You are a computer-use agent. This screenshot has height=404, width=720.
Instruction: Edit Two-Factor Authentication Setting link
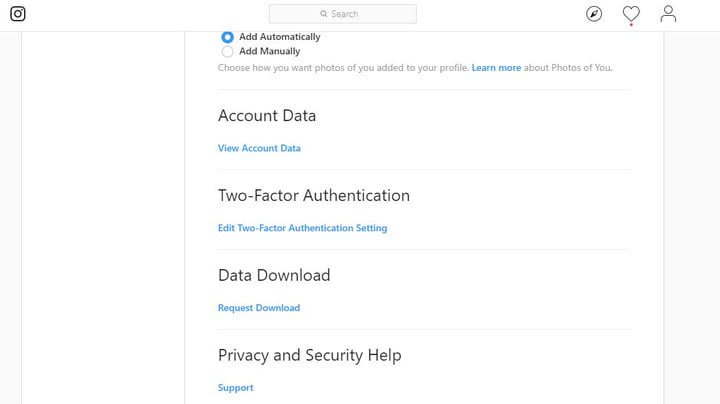tap(302, 228)
